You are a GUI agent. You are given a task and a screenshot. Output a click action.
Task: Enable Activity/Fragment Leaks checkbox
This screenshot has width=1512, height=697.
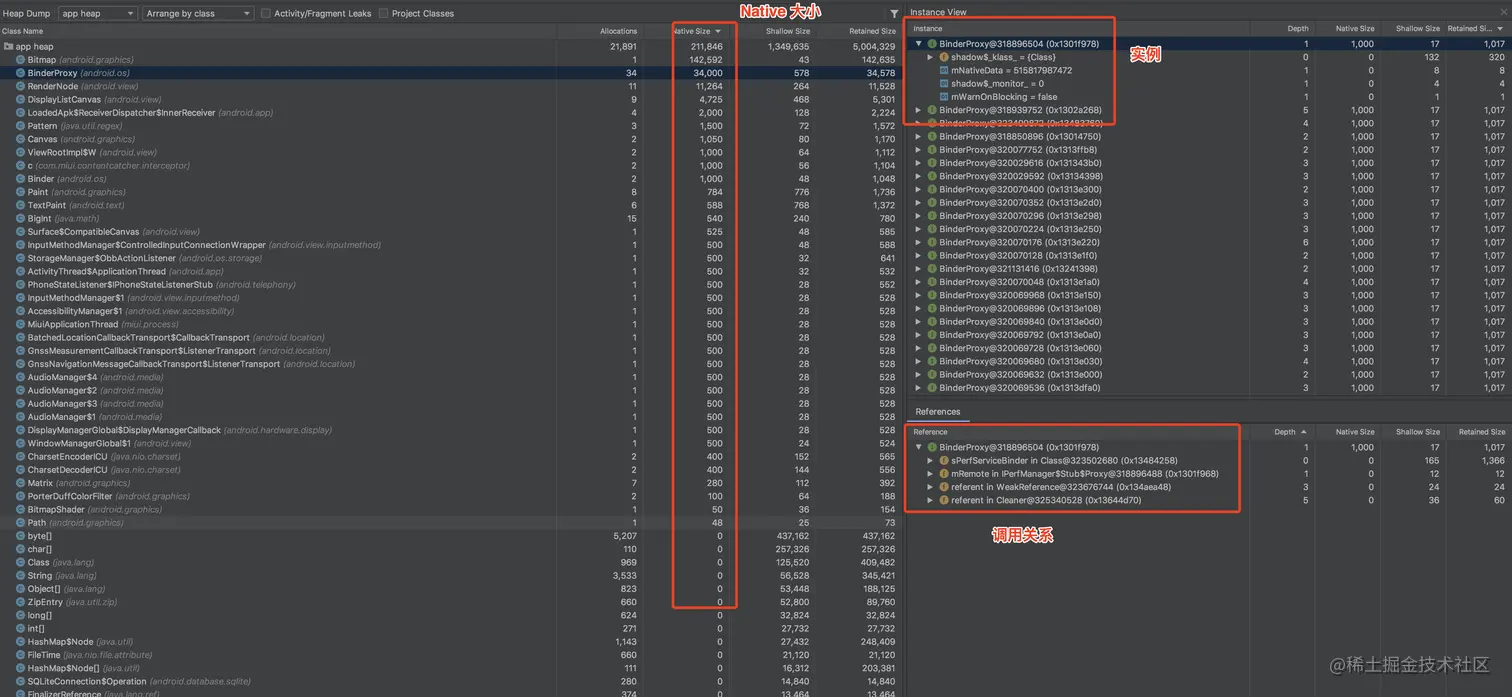pyautogui.click(x=265, y=14)
